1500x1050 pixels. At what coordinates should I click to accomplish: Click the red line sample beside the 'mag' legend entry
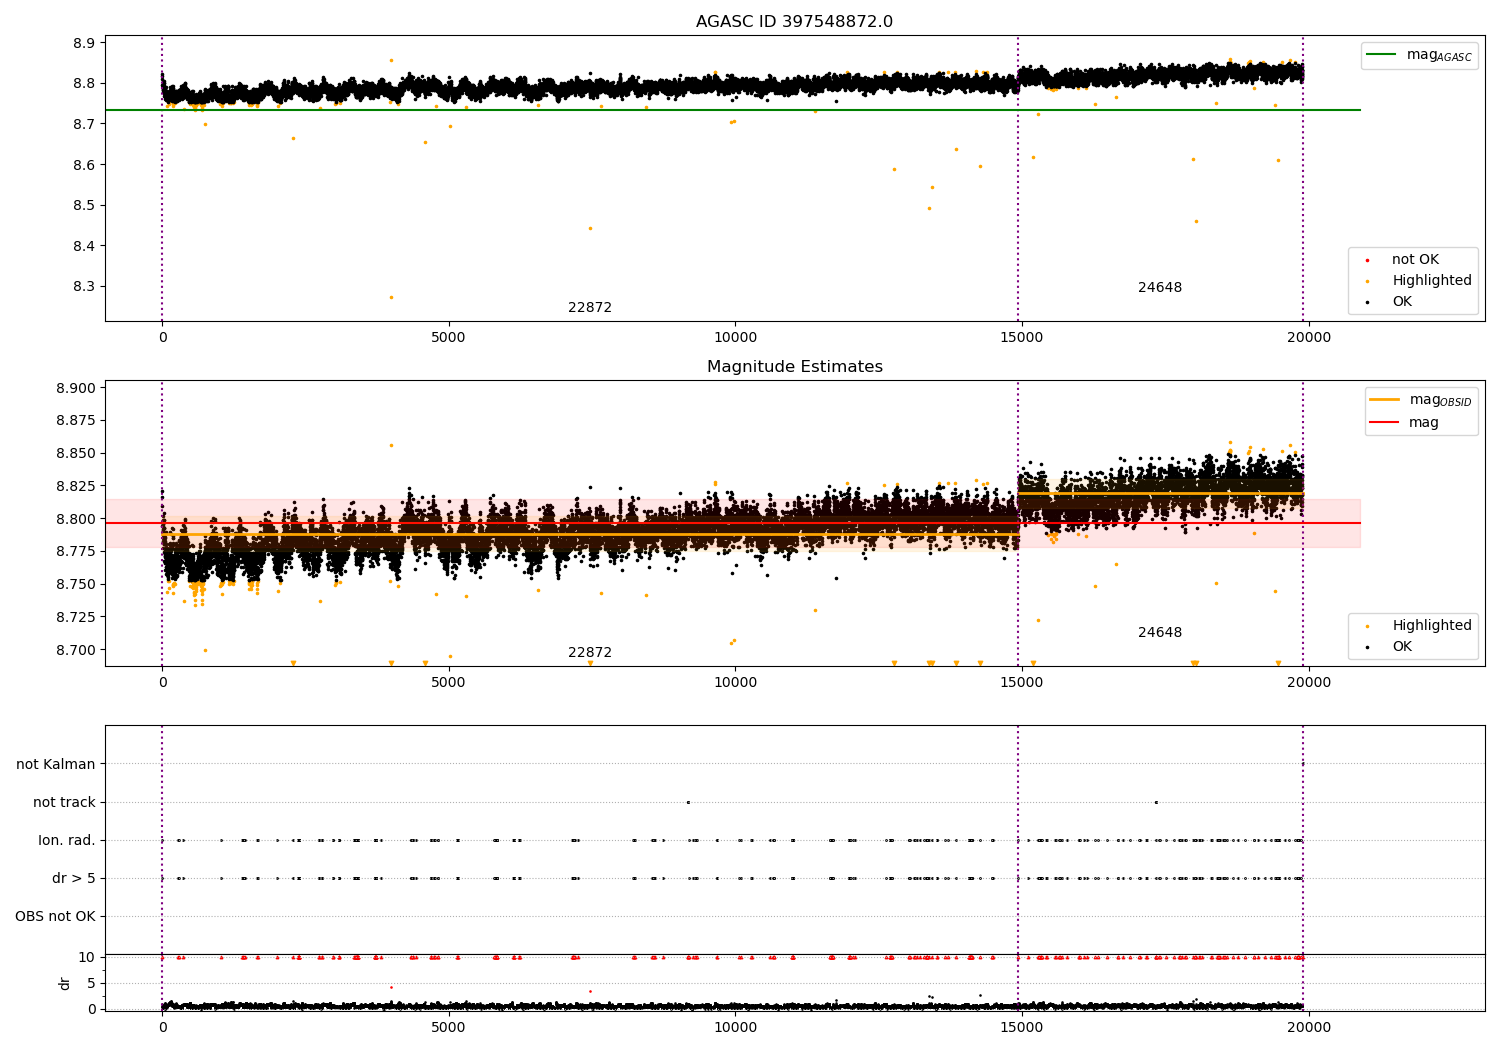[1385, 423]
